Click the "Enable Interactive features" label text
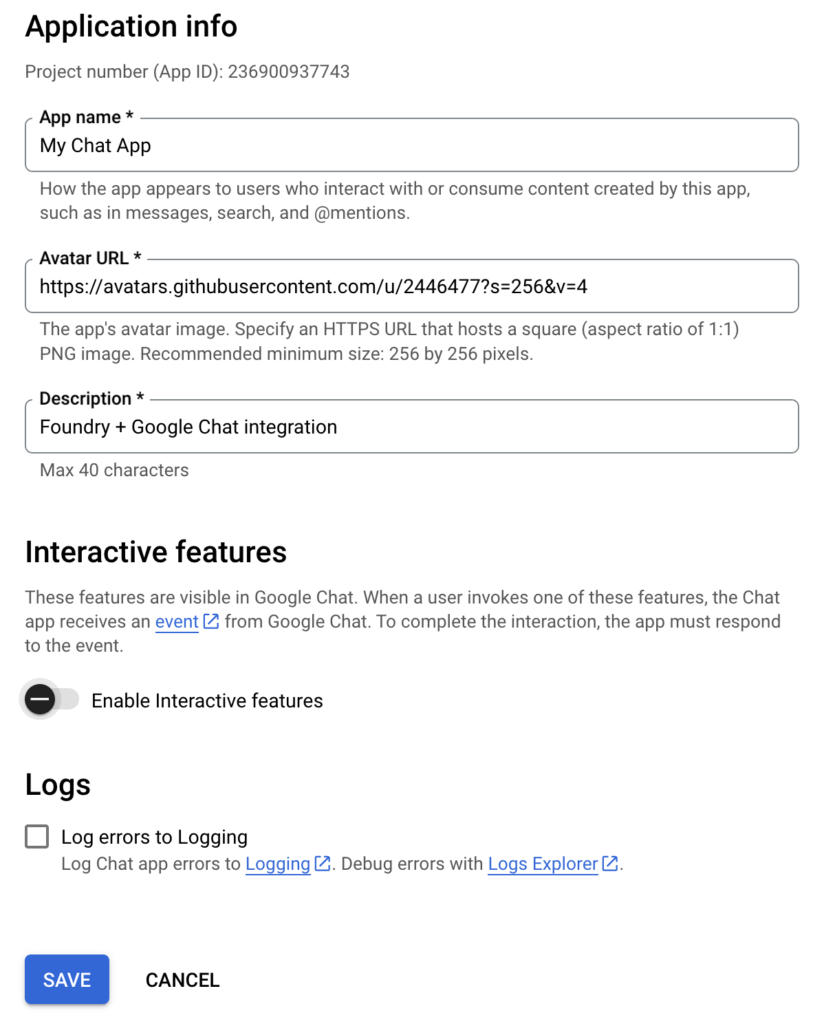Image resolution: width=824 pixels, height=1024 pixels. 207,701
